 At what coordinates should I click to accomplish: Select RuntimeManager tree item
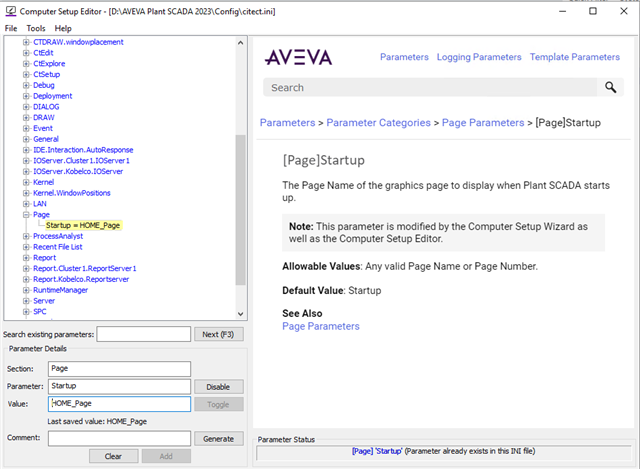(60, 290)
